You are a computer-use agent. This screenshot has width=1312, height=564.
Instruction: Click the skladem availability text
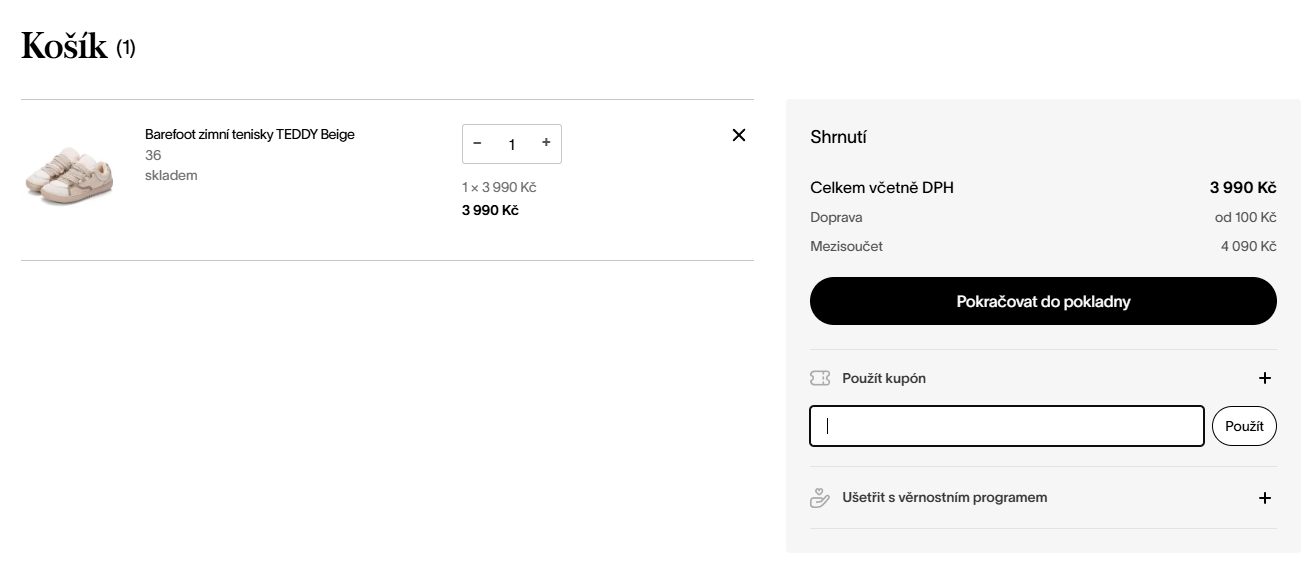[171, 175]
